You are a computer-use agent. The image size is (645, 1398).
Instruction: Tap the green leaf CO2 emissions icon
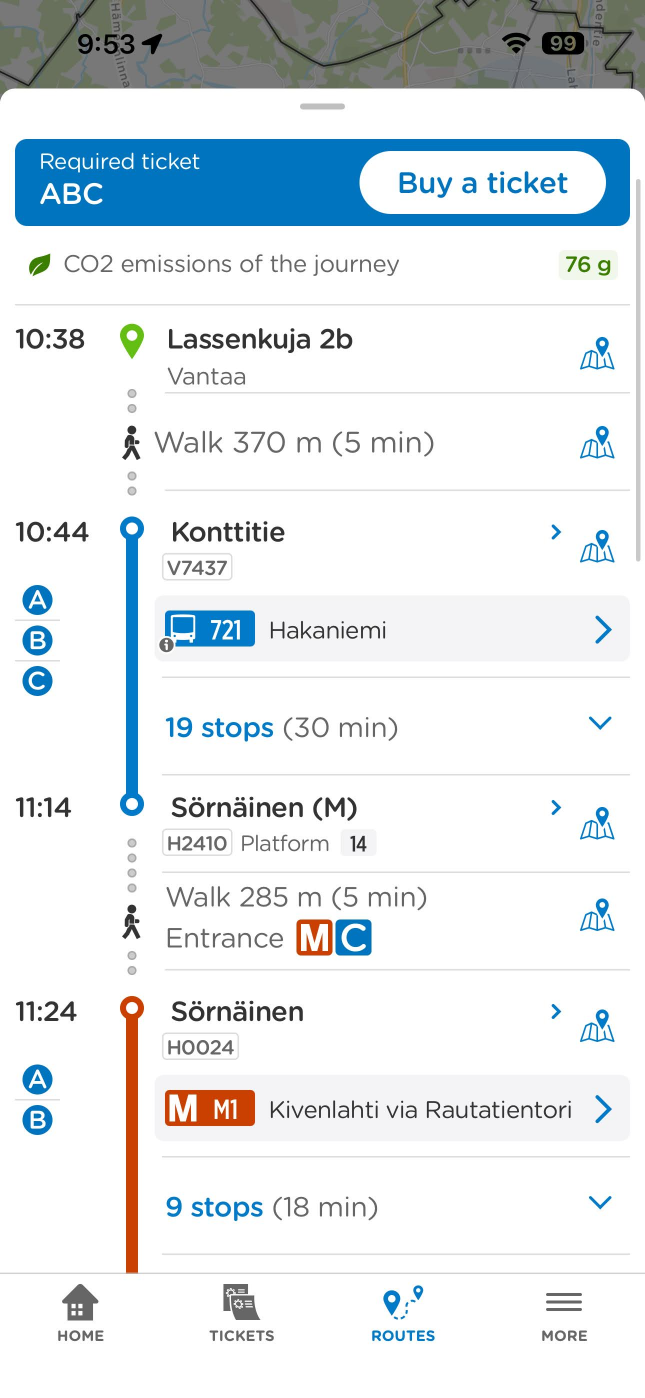tap(39, 265)
